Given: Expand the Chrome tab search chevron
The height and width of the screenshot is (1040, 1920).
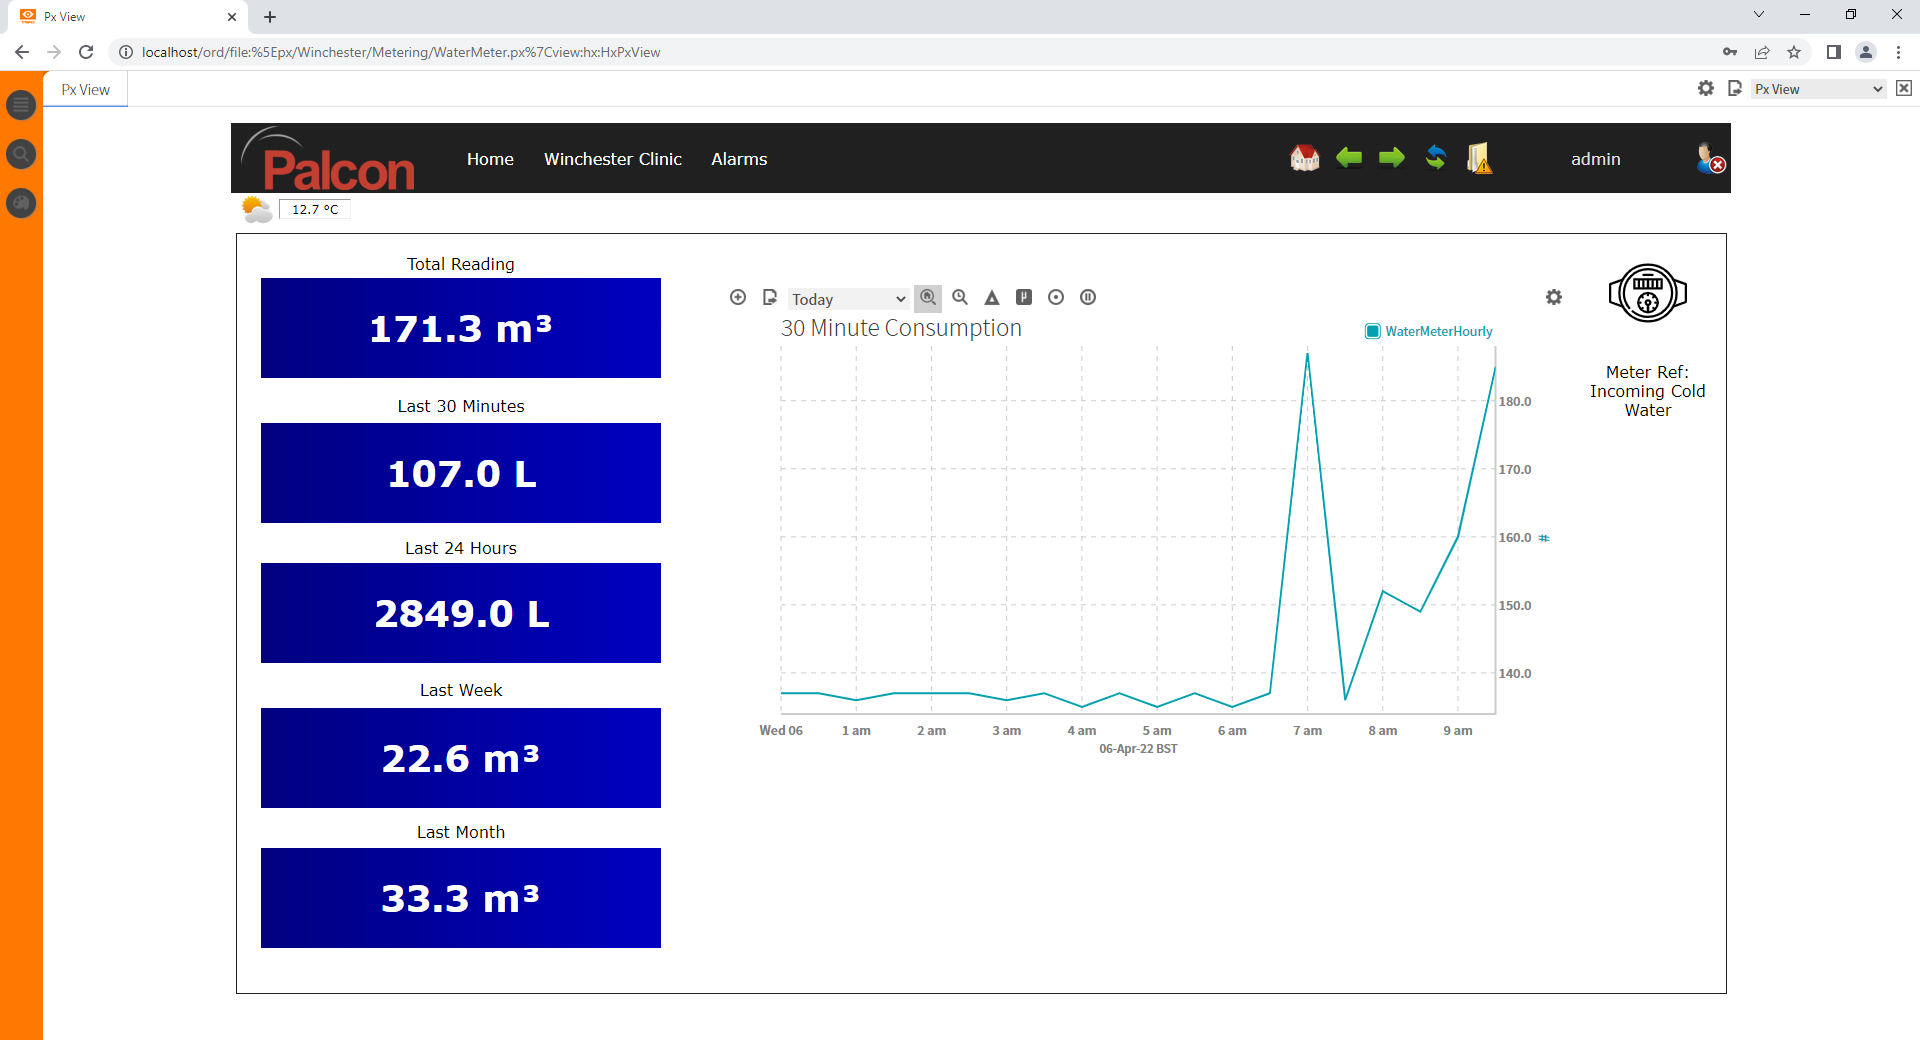Looking at the screenshot, I should click(x=1758, y=15).
